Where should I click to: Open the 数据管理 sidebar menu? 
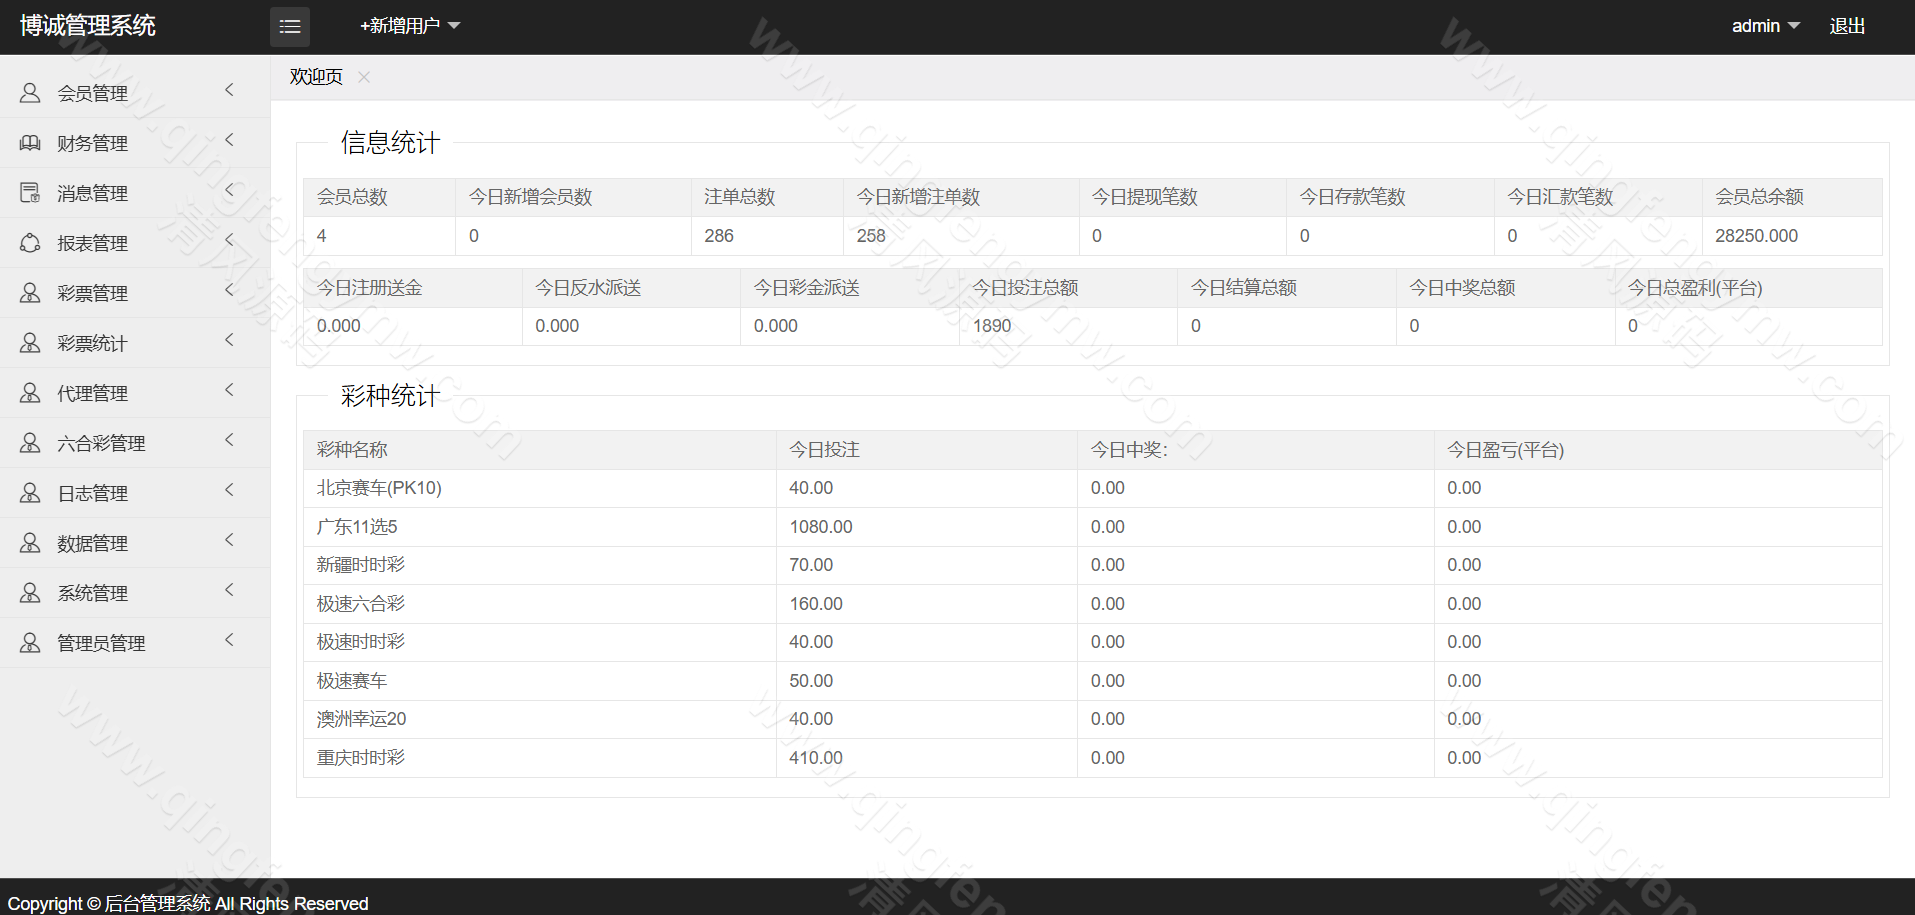(x=92, y=543)
